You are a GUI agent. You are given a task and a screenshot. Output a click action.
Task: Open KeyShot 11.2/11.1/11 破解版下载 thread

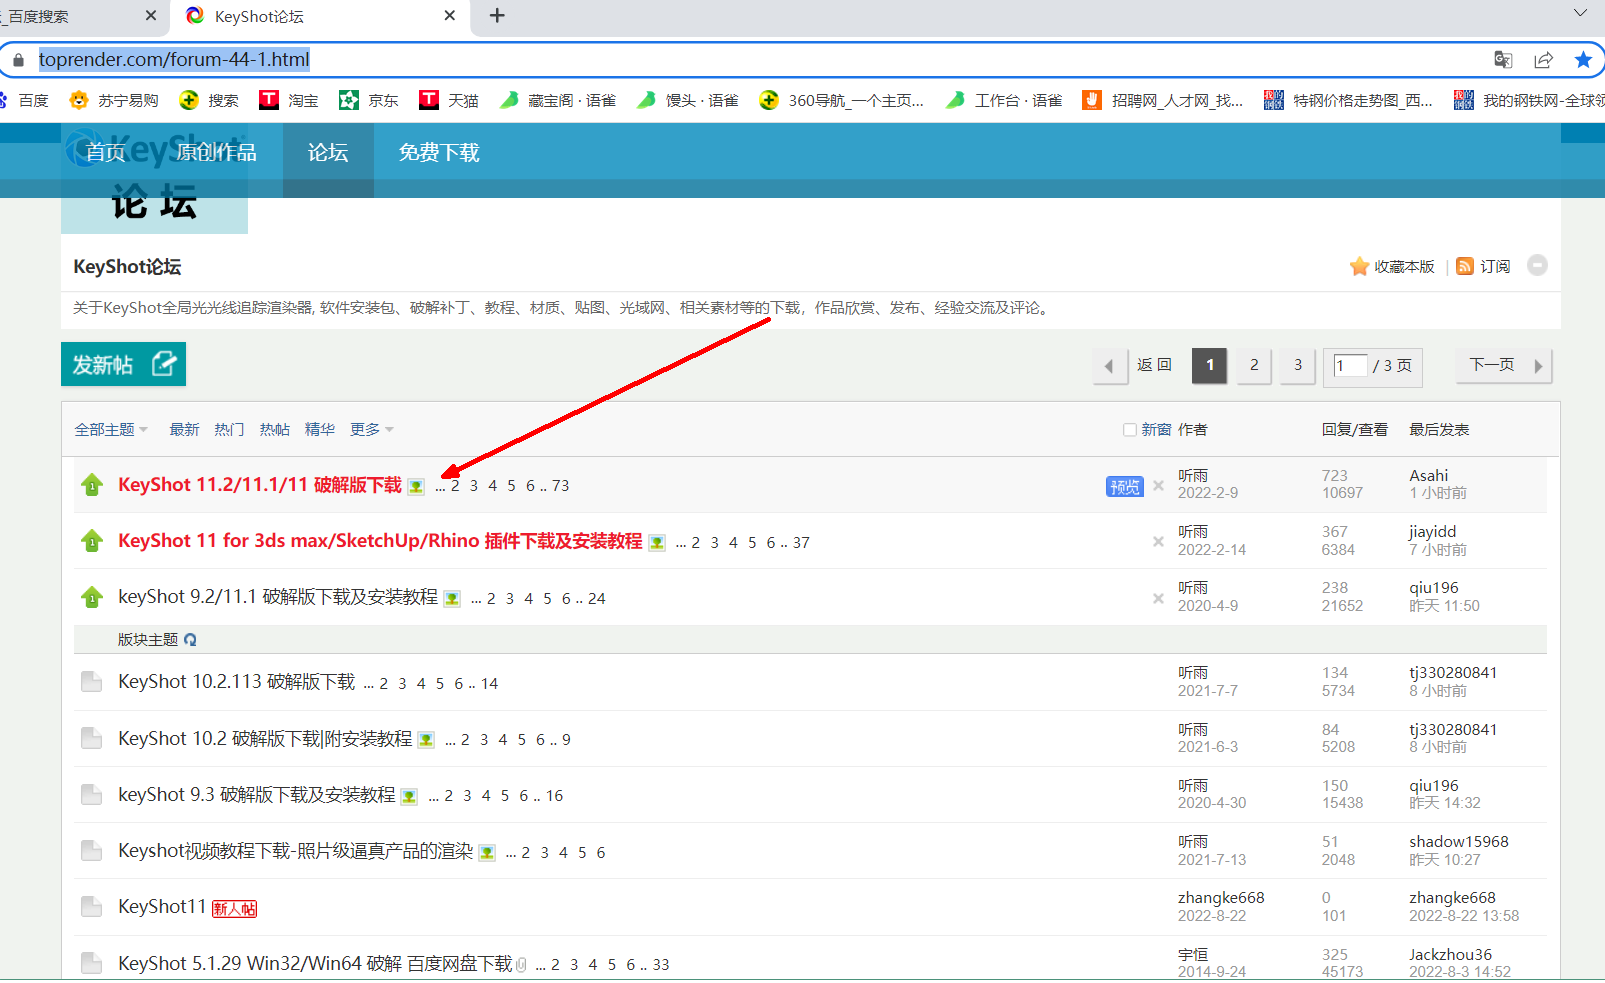[x=260, y=485]
